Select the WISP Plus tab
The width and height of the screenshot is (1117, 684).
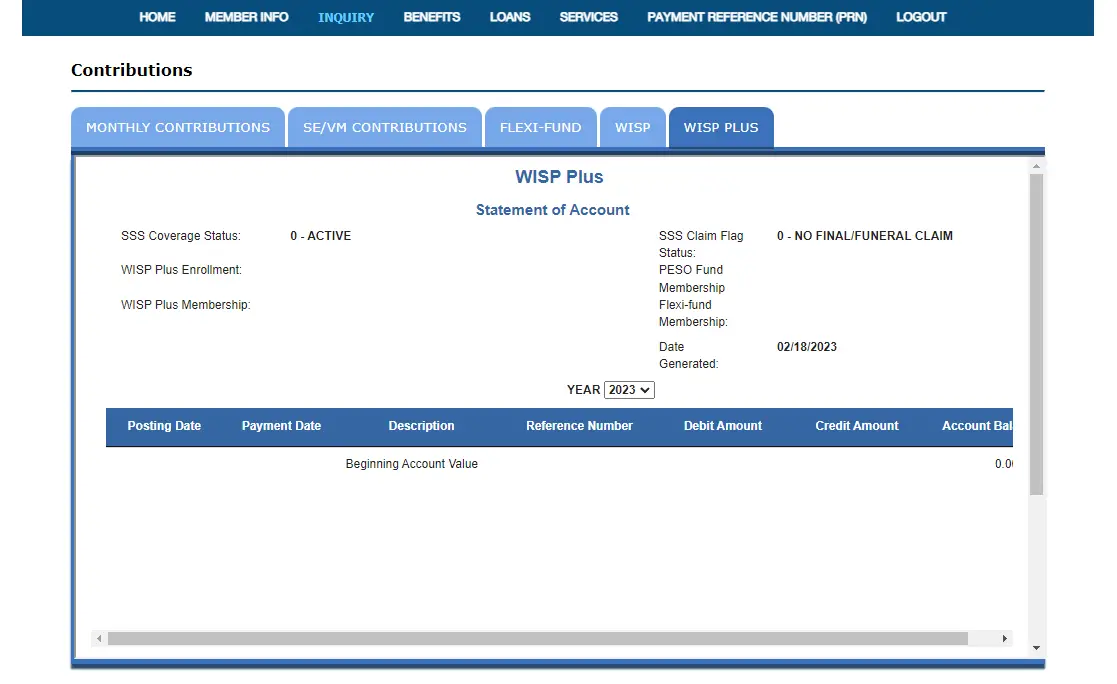point(721,128)
